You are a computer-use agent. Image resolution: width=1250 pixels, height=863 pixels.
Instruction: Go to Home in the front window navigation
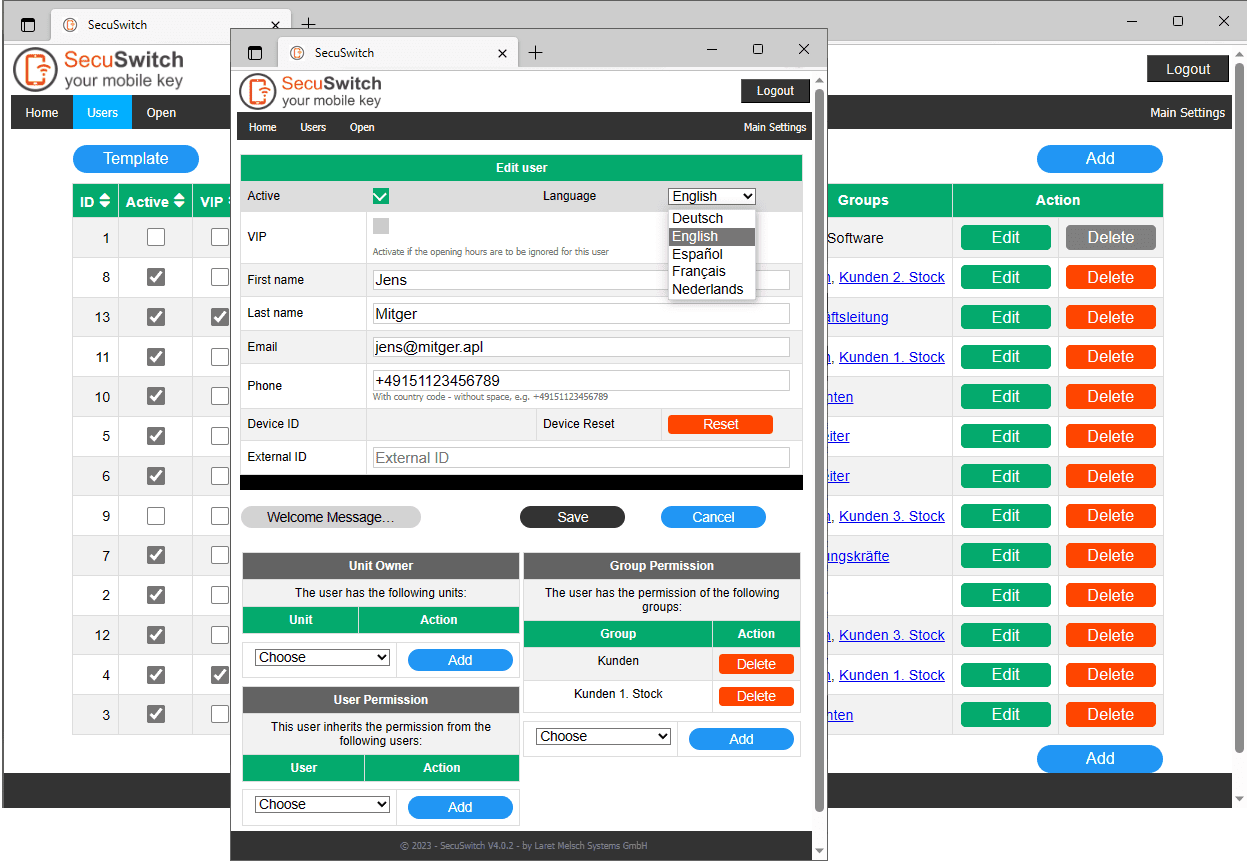[x=263, y=127]
